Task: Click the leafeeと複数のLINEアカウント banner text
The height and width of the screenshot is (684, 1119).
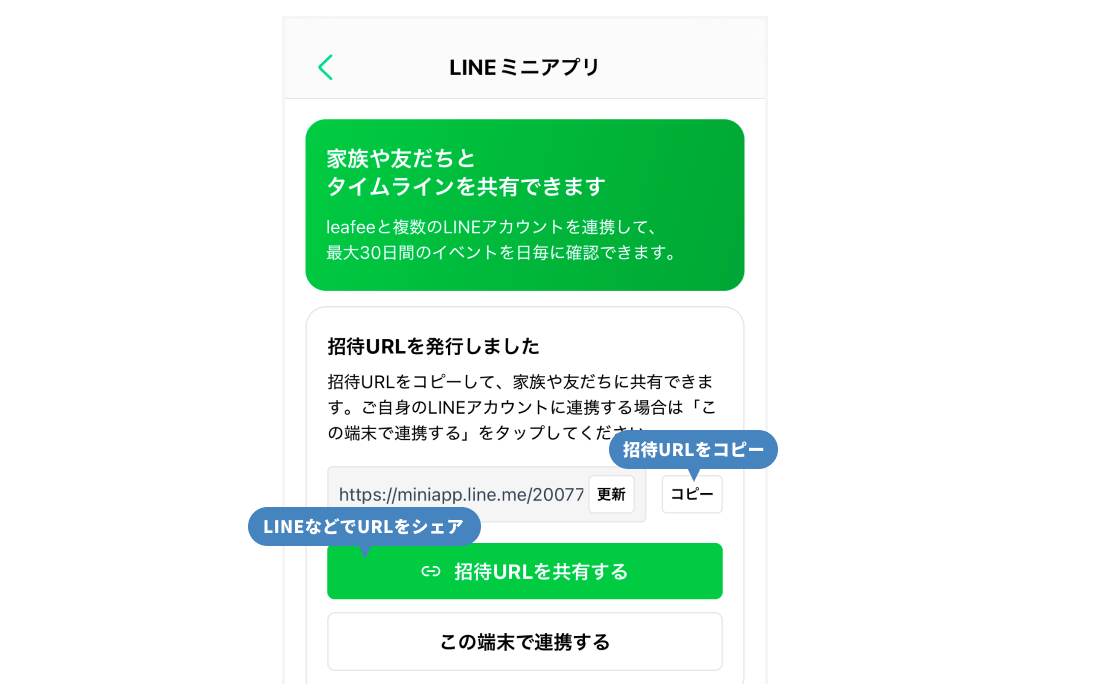Action: [x=491, y=227]
